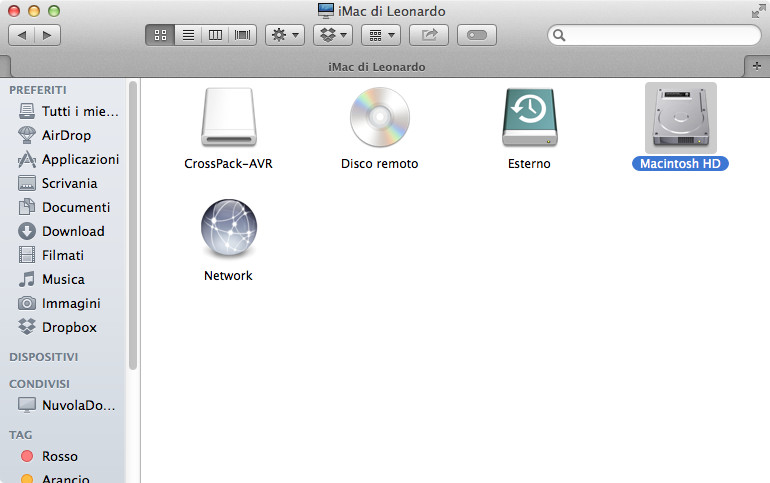Click the Share toolbar button
This screenshot has height=483, width=770.
click(429, 35)
